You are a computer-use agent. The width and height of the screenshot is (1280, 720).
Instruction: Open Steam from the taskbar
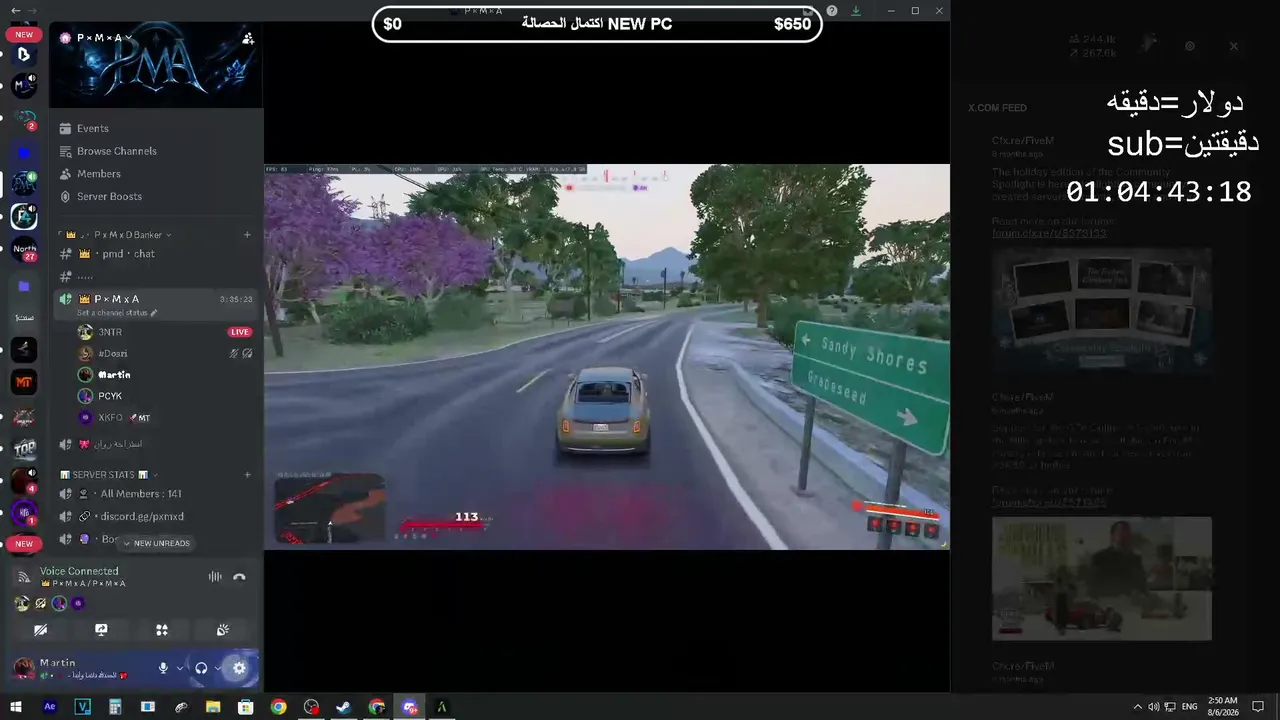pyautogui.click(x=343, y=707)
